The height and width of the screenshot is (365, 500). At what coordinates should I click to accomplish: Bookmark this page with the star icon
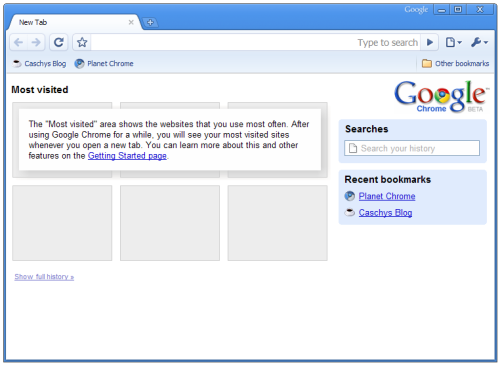click(x=82, y=42)
